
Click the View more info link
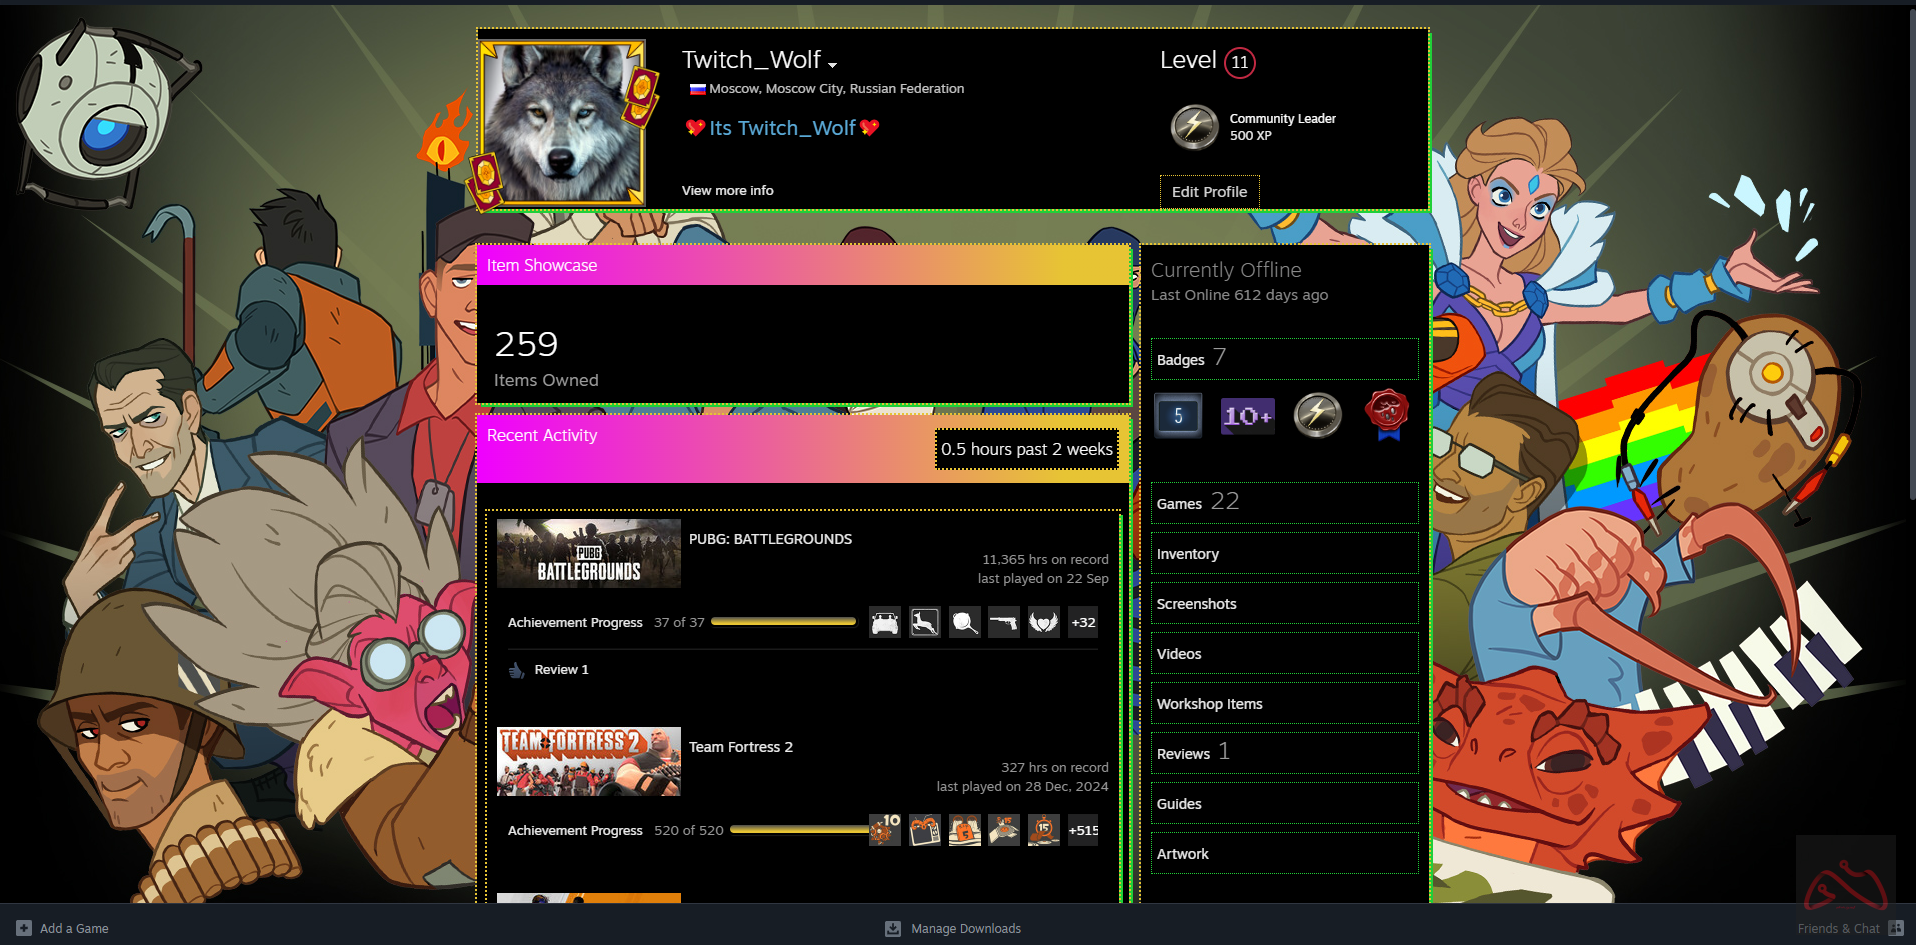[x=727, y=191]
